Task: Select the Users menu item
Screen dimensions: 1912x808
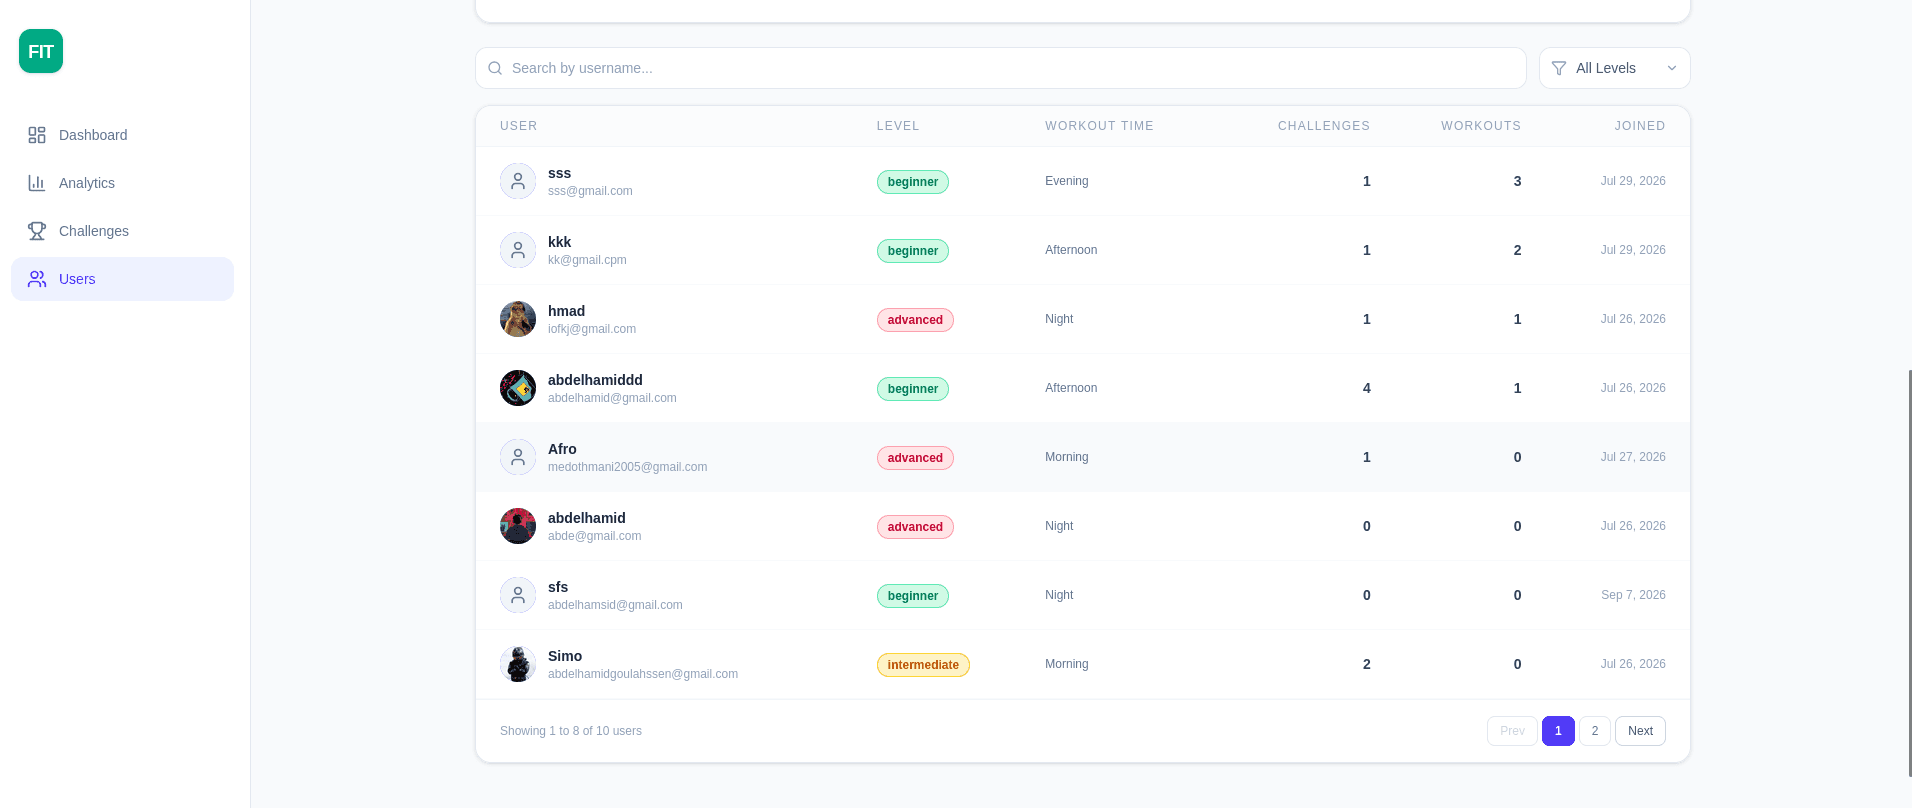Action: tap(122, 279)
